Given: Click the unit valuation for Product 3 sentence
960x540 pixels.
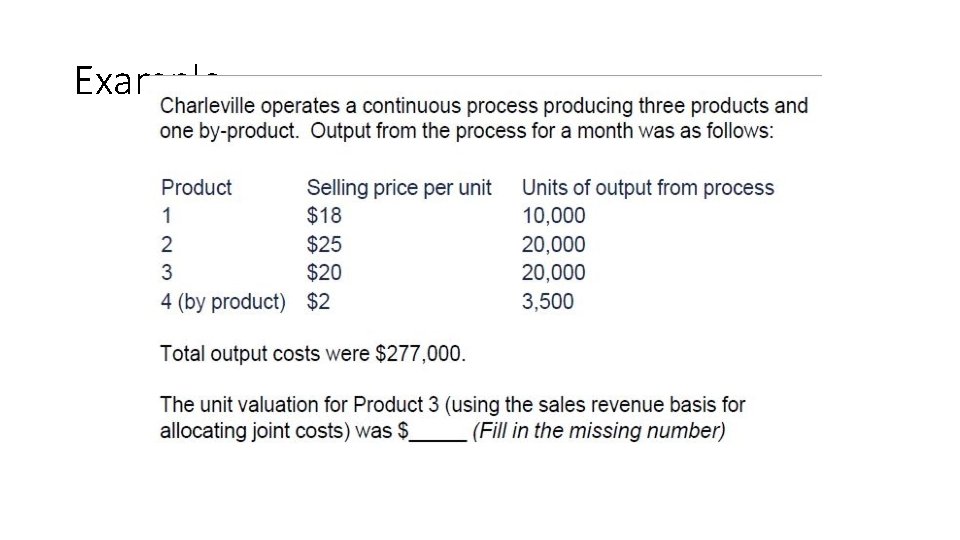Looking at the screenshot, I should (452, 405).
